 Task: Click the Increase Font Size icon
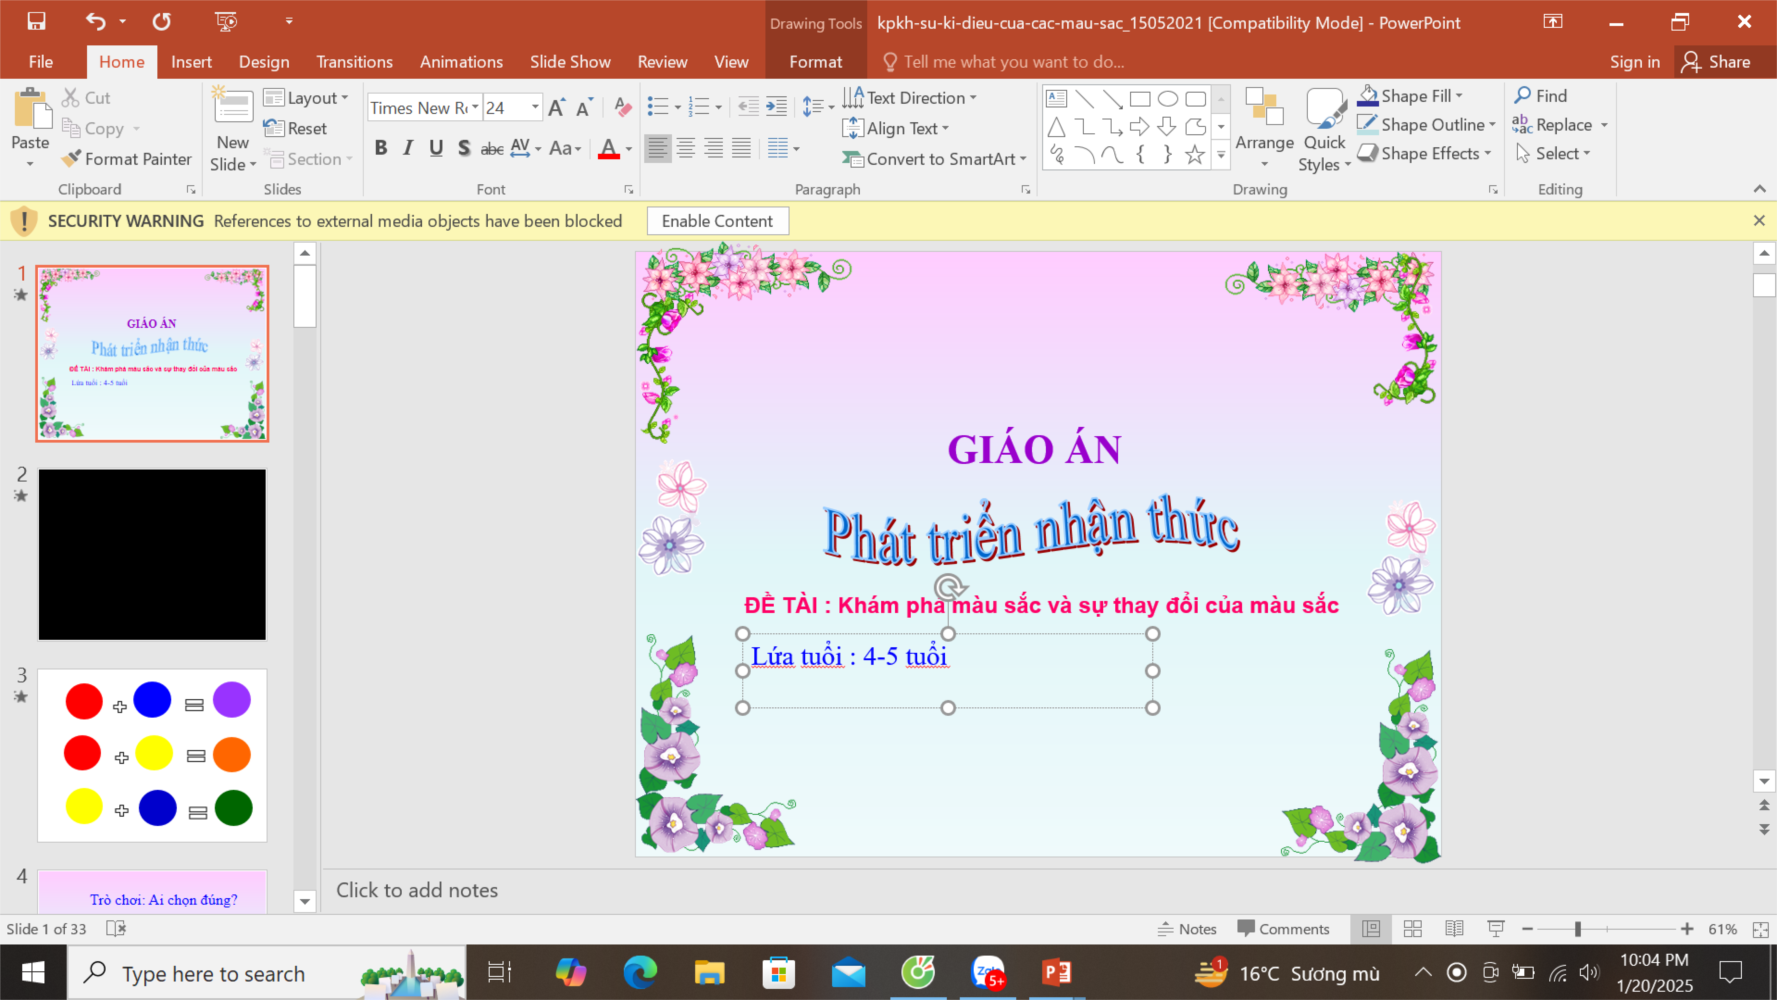557,108
